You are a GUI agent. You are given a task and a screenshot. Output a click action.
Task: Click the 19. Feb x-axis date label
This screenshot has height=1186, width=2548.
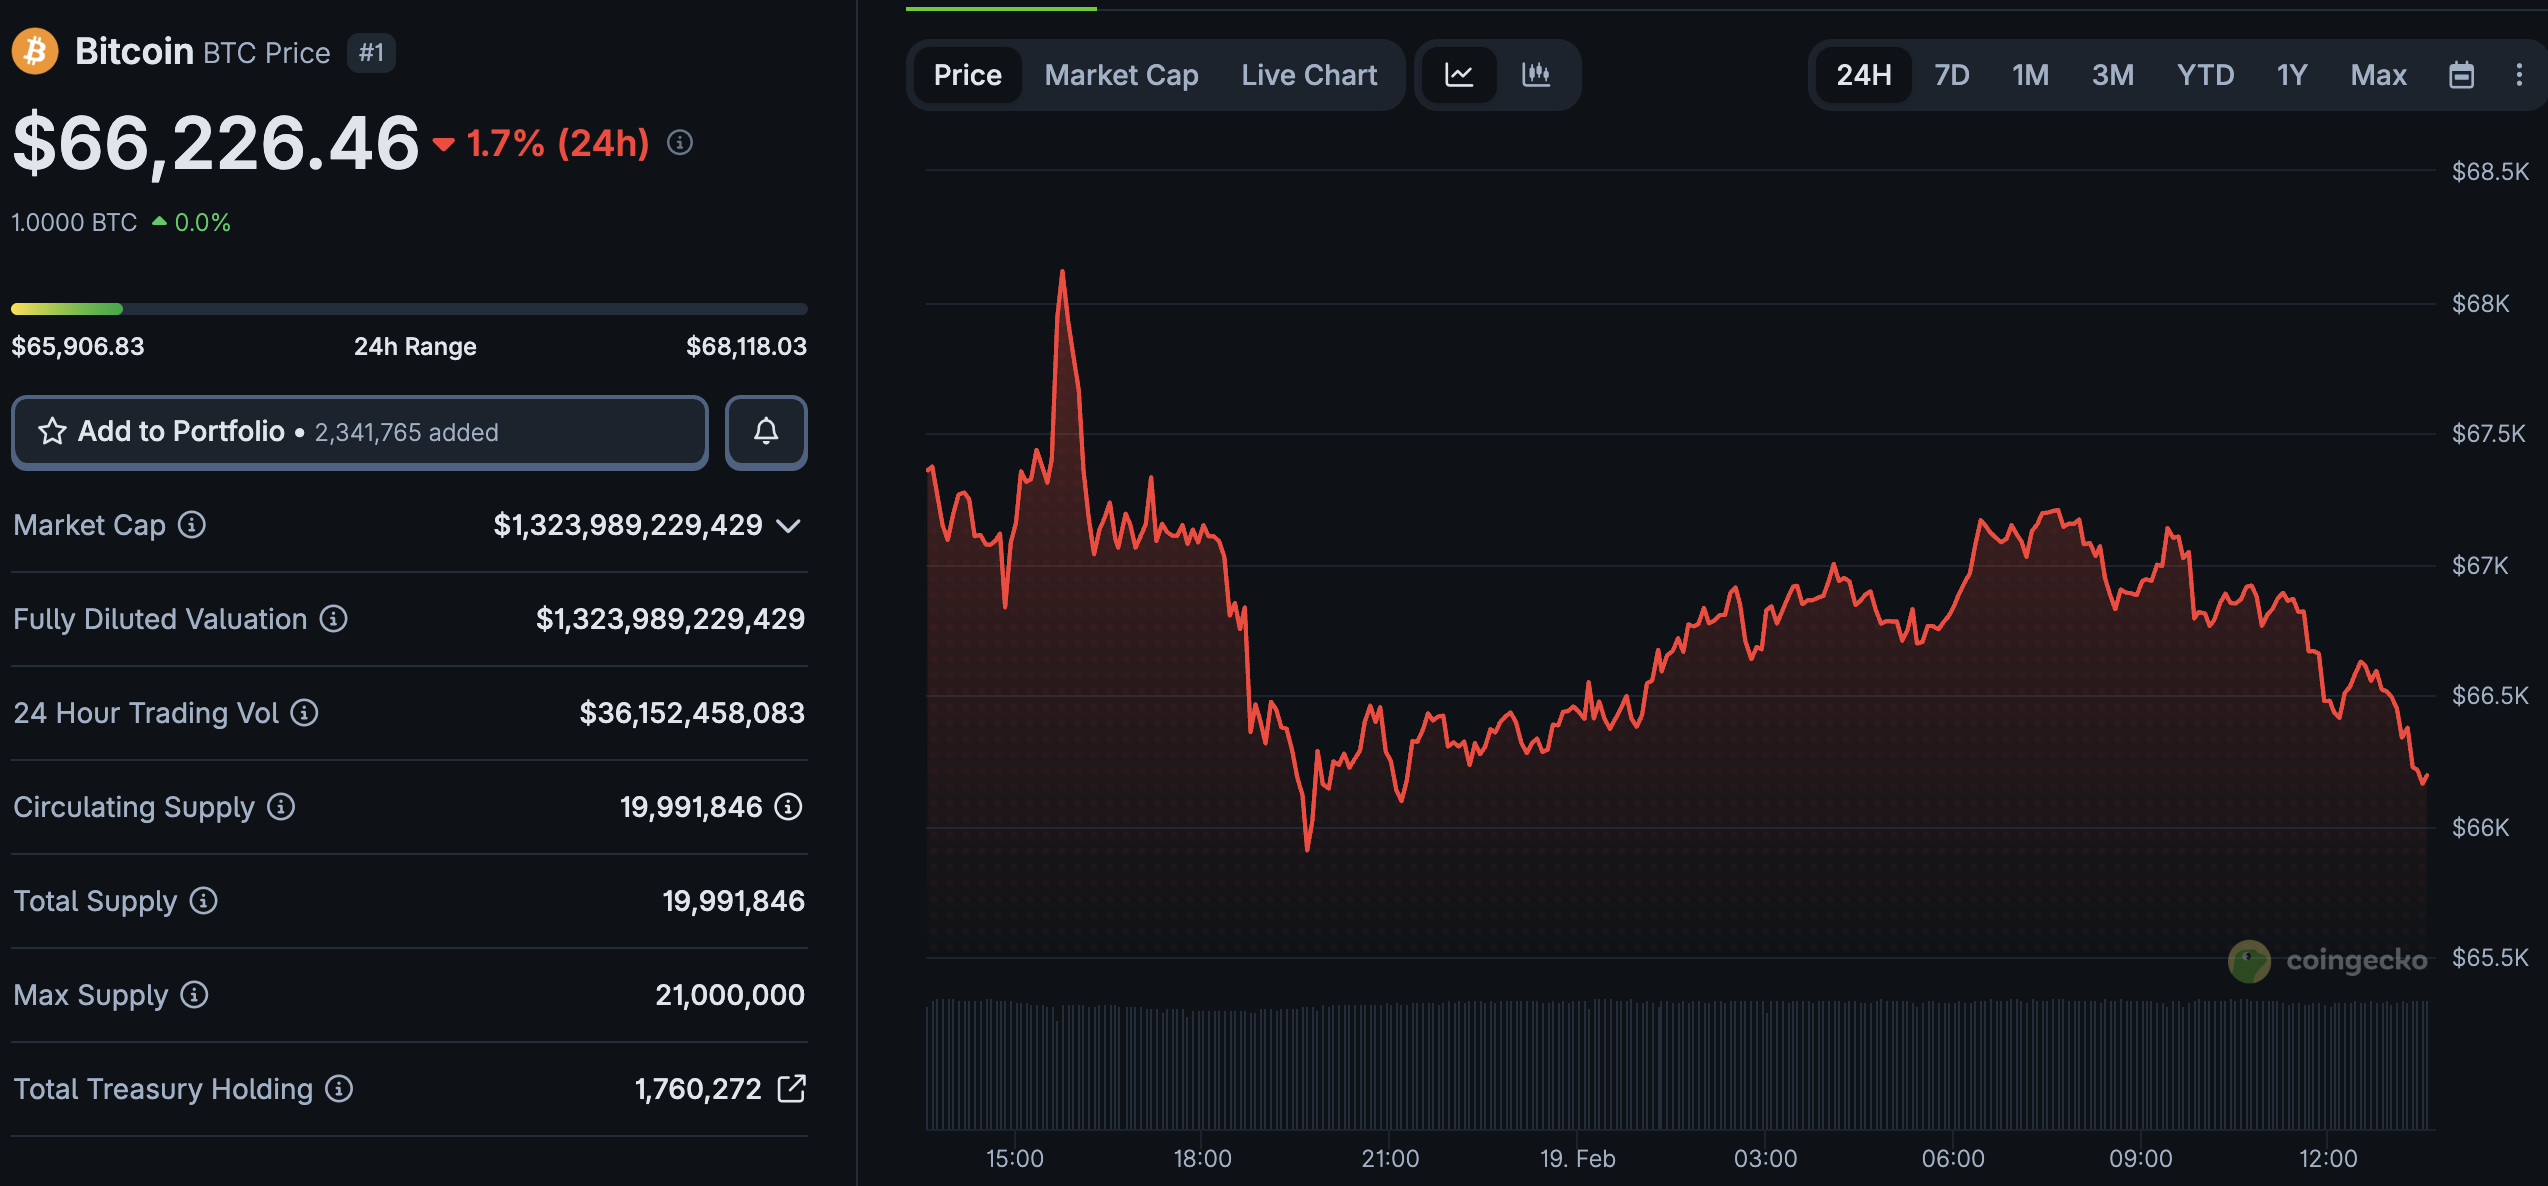[x=1577, y=1158]
